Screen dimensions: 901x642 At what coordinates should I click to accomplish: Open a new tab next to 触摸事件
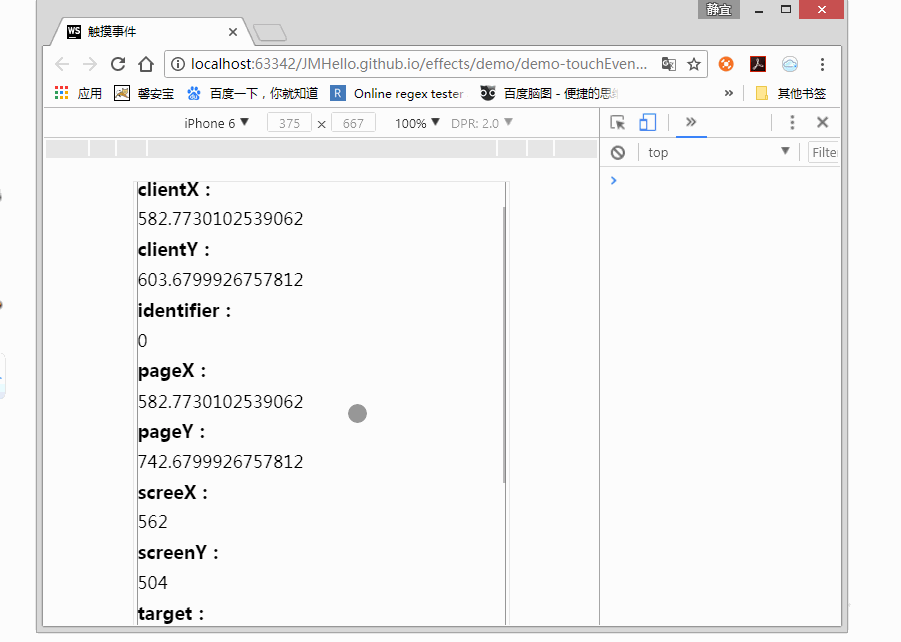point(270,33)
